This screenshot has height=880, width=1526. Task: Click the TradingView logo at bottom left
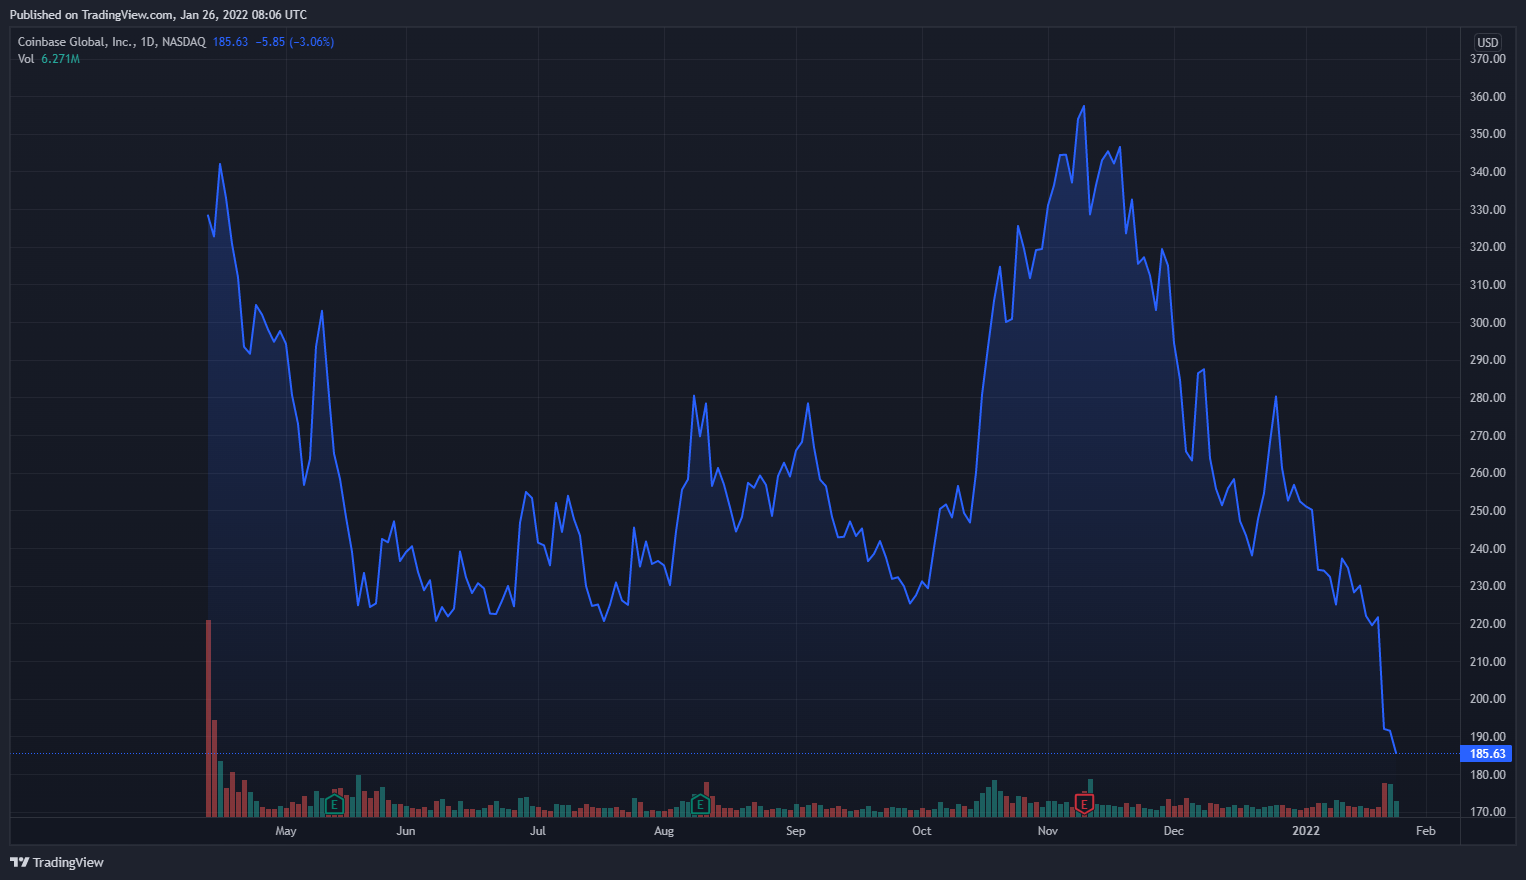(57, 862)
